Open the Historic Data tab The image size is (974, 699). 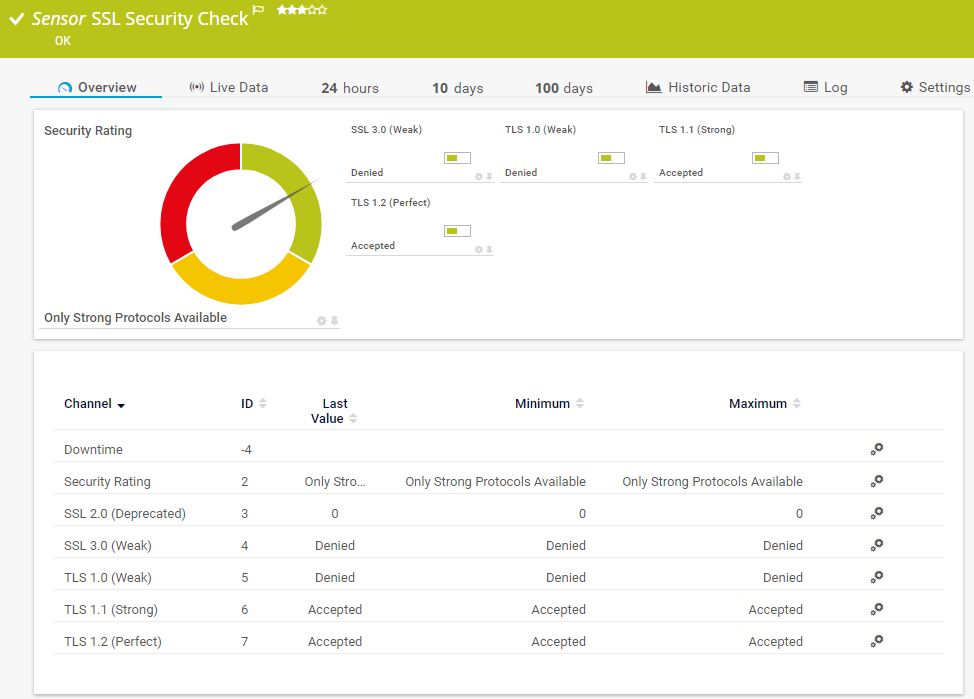tap(698, 88)
